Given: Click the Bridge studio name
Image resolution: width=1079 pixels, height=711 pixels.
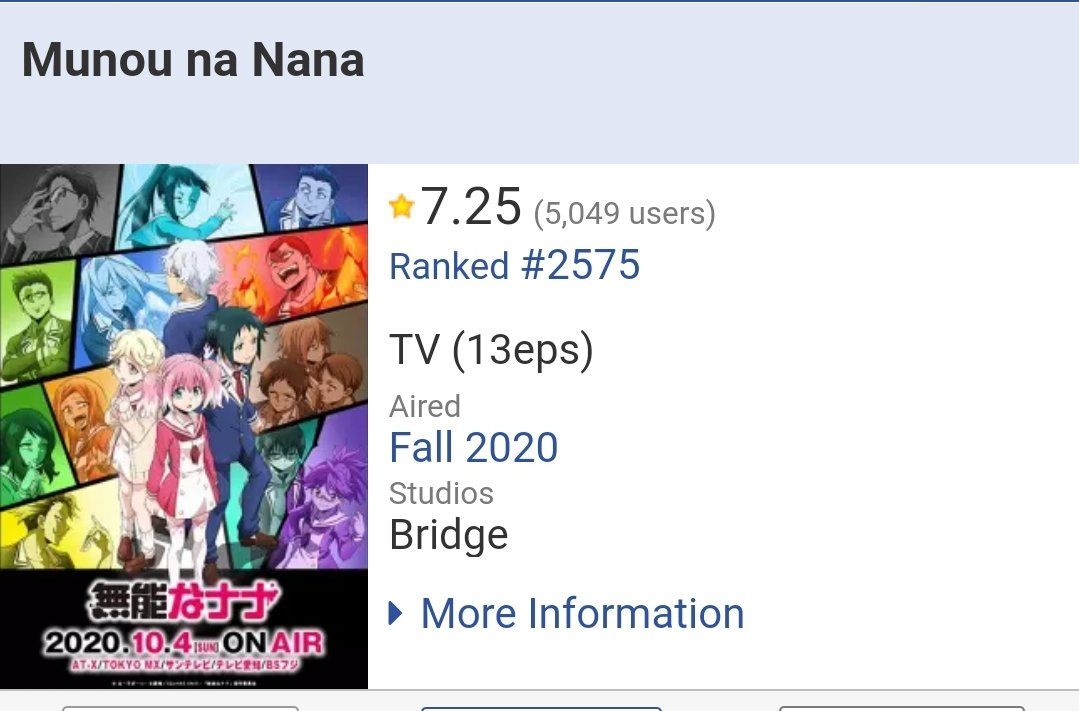Looking at the screenshot, I should click(448, 535).
